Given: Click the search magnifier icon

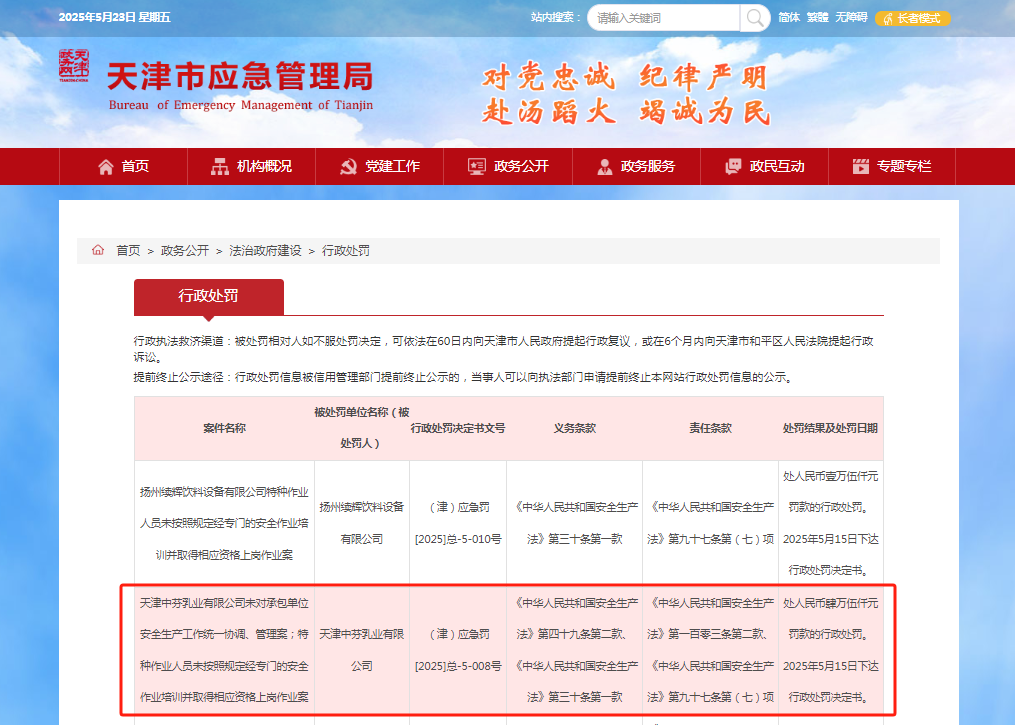Looking at the screenshot, I should [x=755, y=17].
